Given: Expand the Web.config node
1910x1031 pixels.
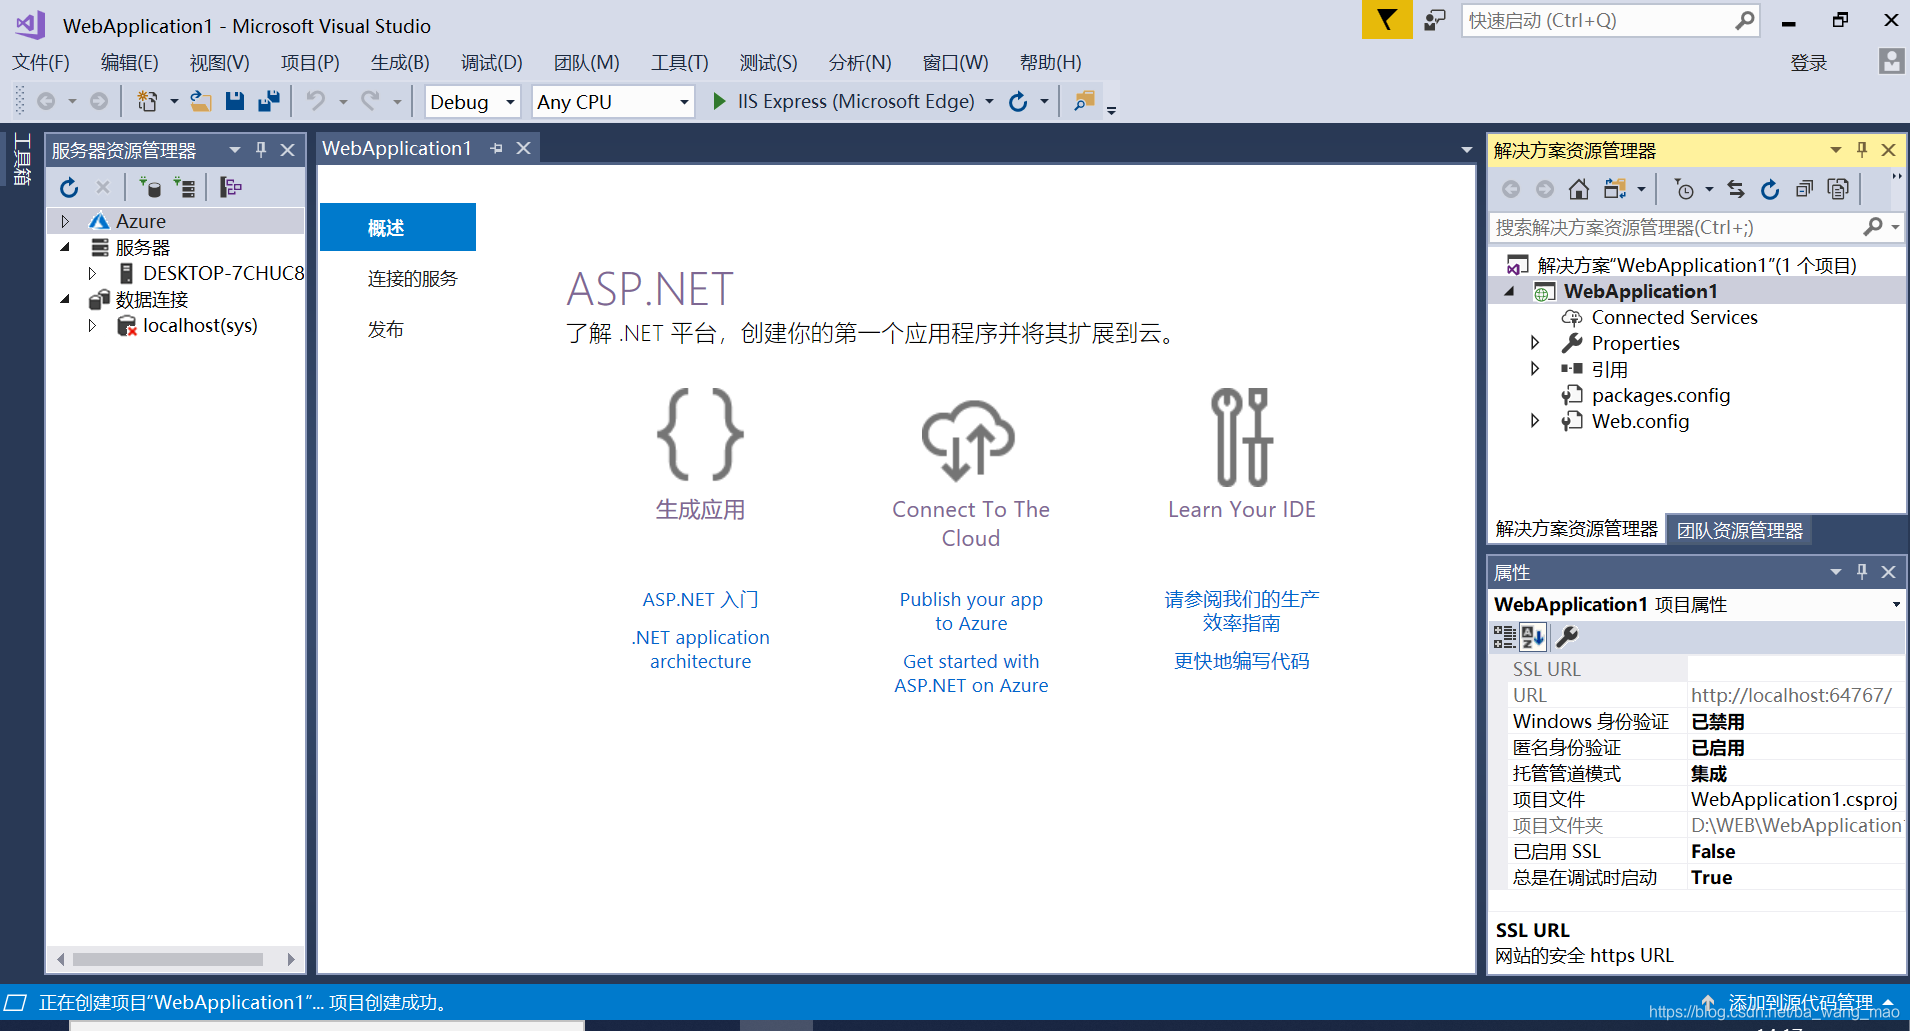Looking at the screenshot, I should point(1535,421).
